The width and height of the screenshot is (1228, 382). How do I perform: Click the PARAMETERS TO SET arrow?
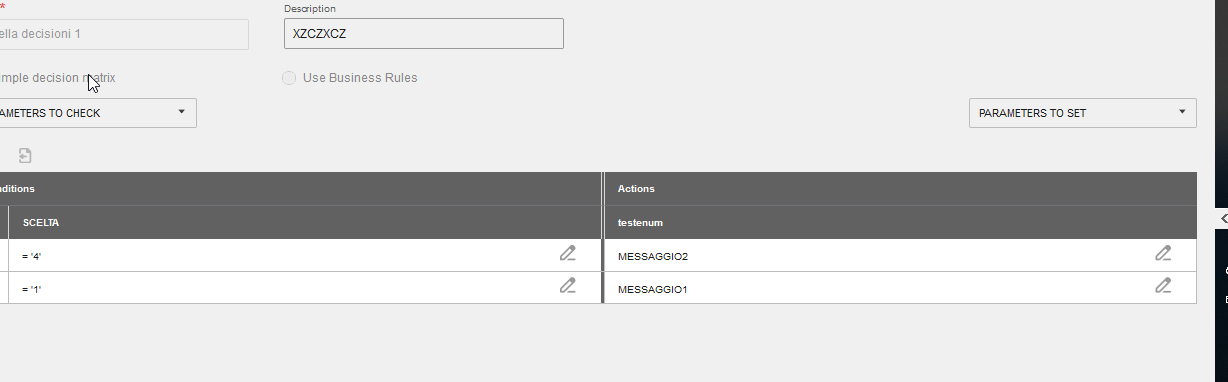[1181, 112]
